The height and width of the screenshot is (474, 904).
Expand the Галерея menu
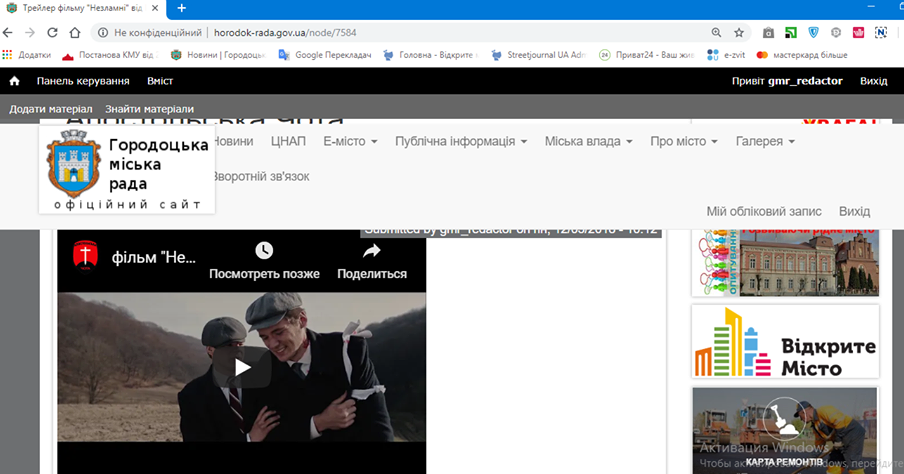click(765, 142)
